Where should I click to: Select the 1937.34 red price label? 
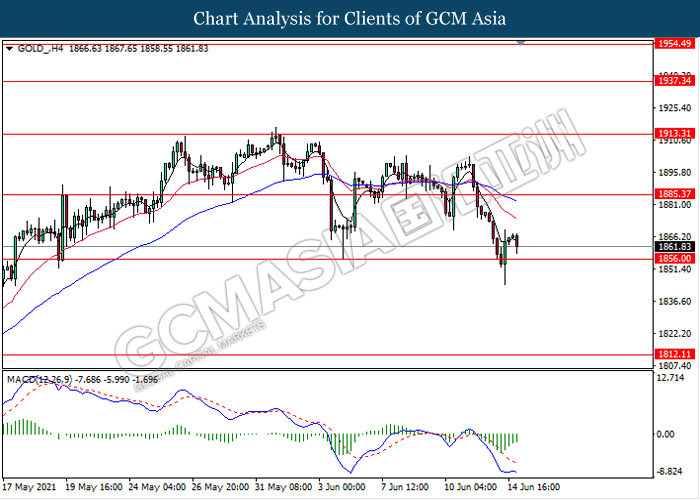[x=675, y=81]
